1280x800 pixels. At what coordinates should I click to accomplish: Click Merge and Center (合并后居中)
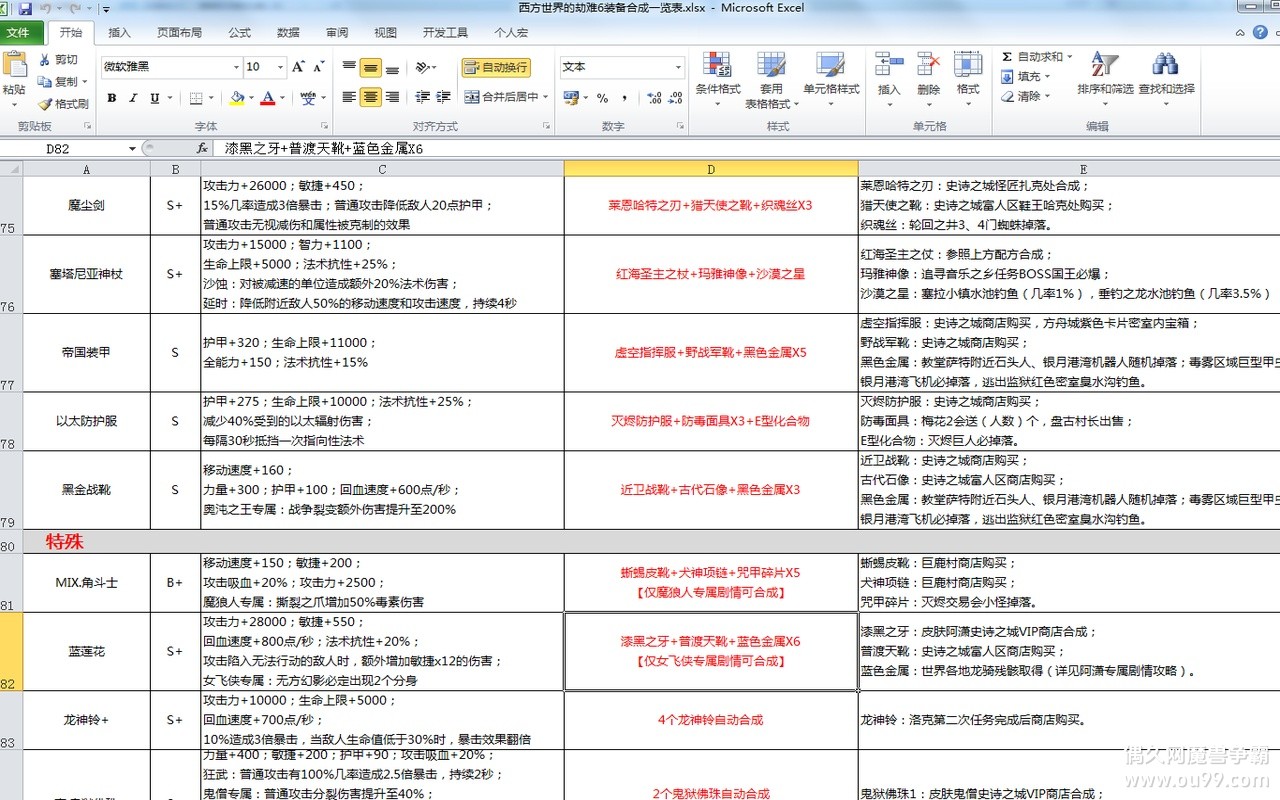(508, 97)
